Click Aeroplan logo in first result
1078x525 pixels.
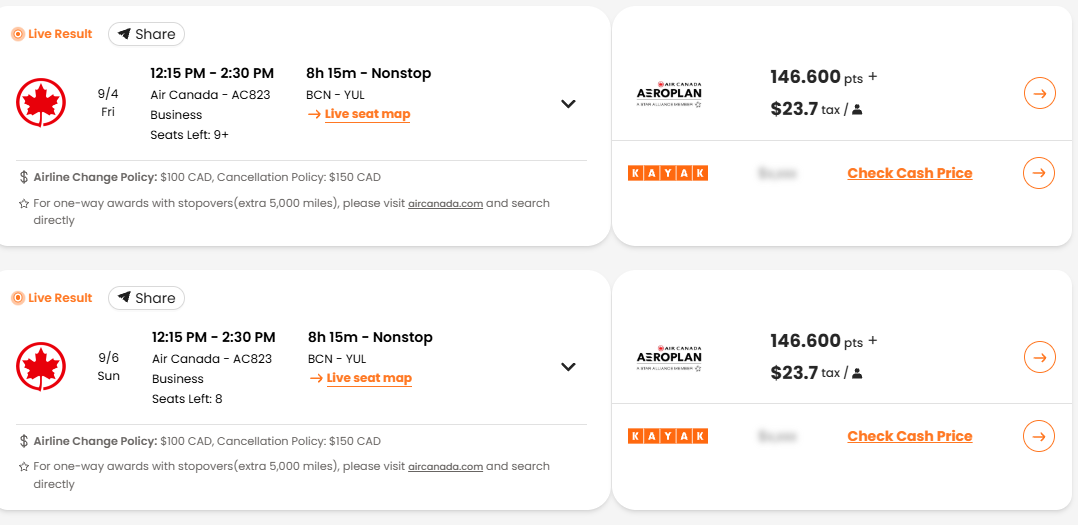click(669, 94)
